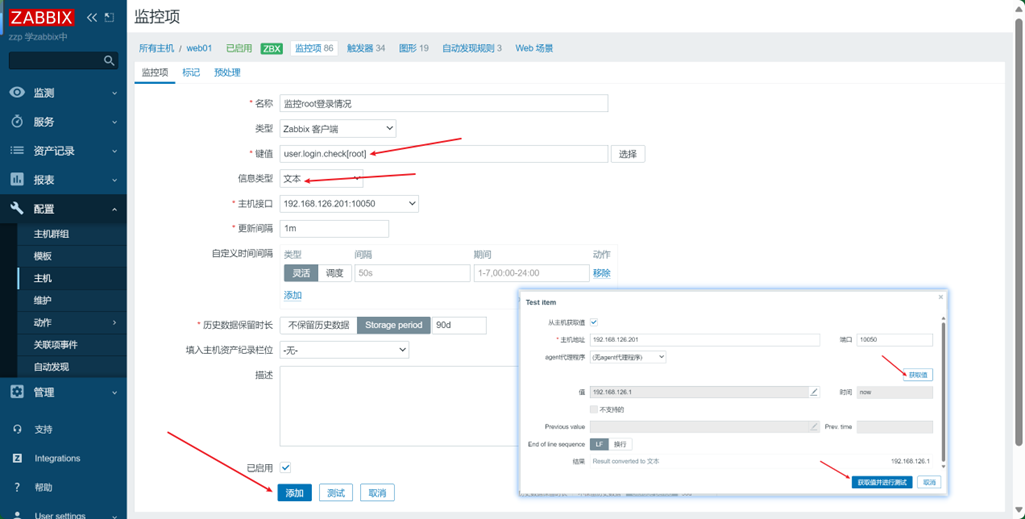Open the 触发器 34 tab
Viewport: 1025px width, 519px height.
pyautogui.click(x=366, y=48)
